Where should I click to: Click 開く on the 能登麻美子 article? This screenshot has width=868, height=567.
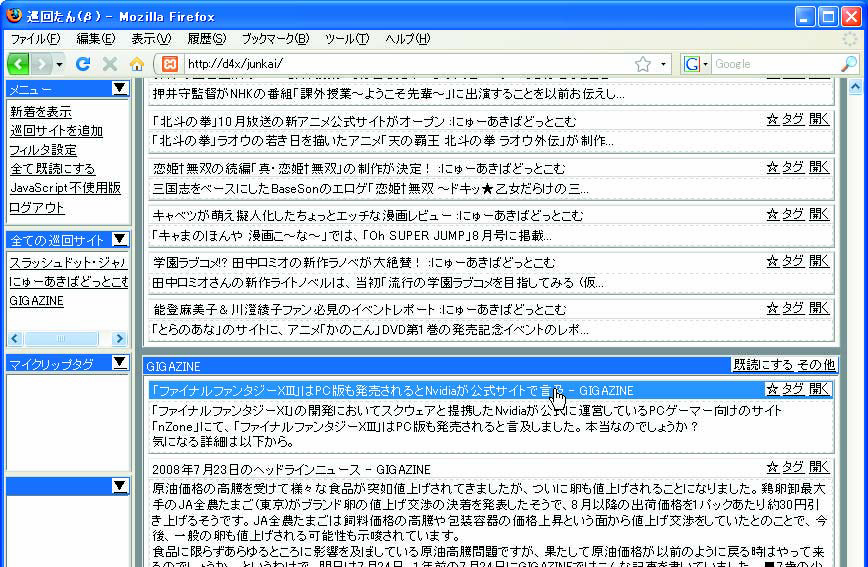[x=819, y=308]
